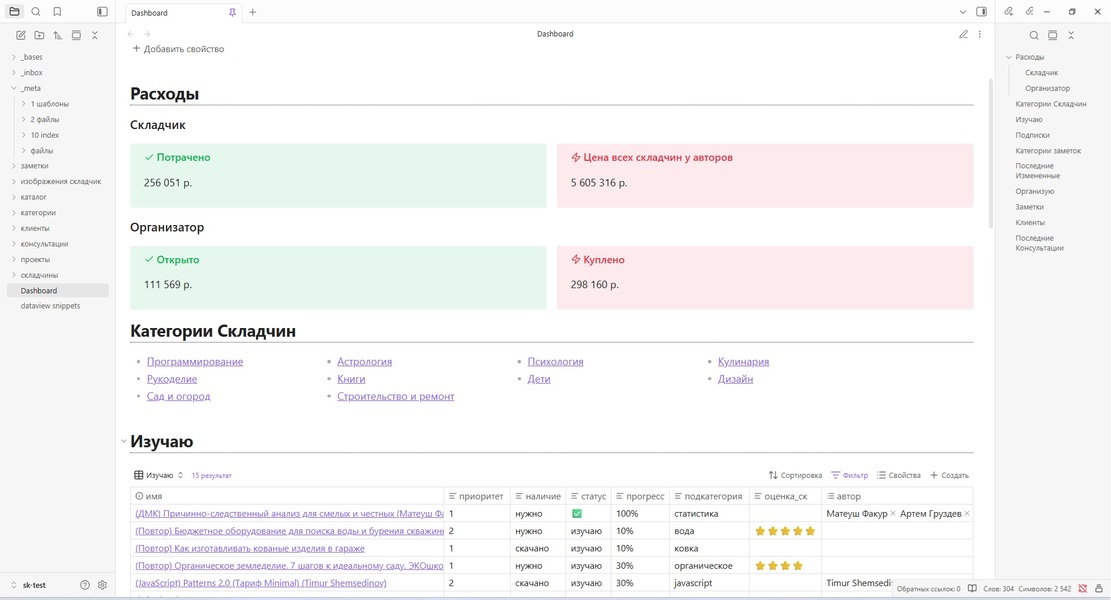Open a new tab with plus button

pyautogui.click(x=252, y=13)
